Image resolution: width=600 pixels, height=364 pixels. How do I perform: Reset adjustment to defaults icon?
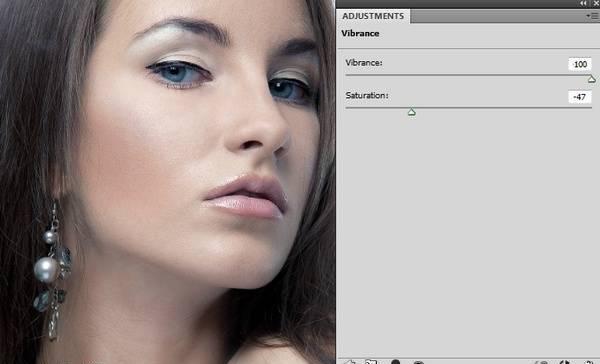pyautogui.click(x=565, y=362)
